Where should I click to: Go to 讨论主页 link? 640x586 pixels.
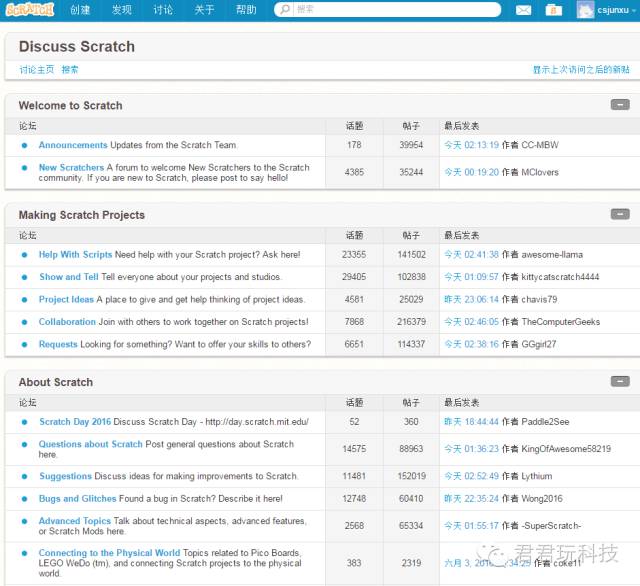click(x=37, y=69)
